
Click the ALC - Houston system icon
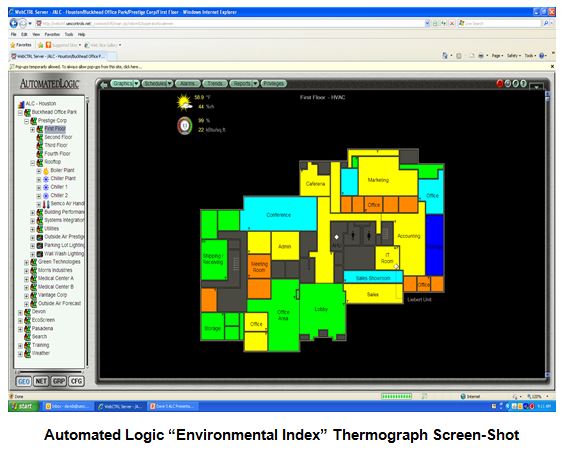coord(21,104)
